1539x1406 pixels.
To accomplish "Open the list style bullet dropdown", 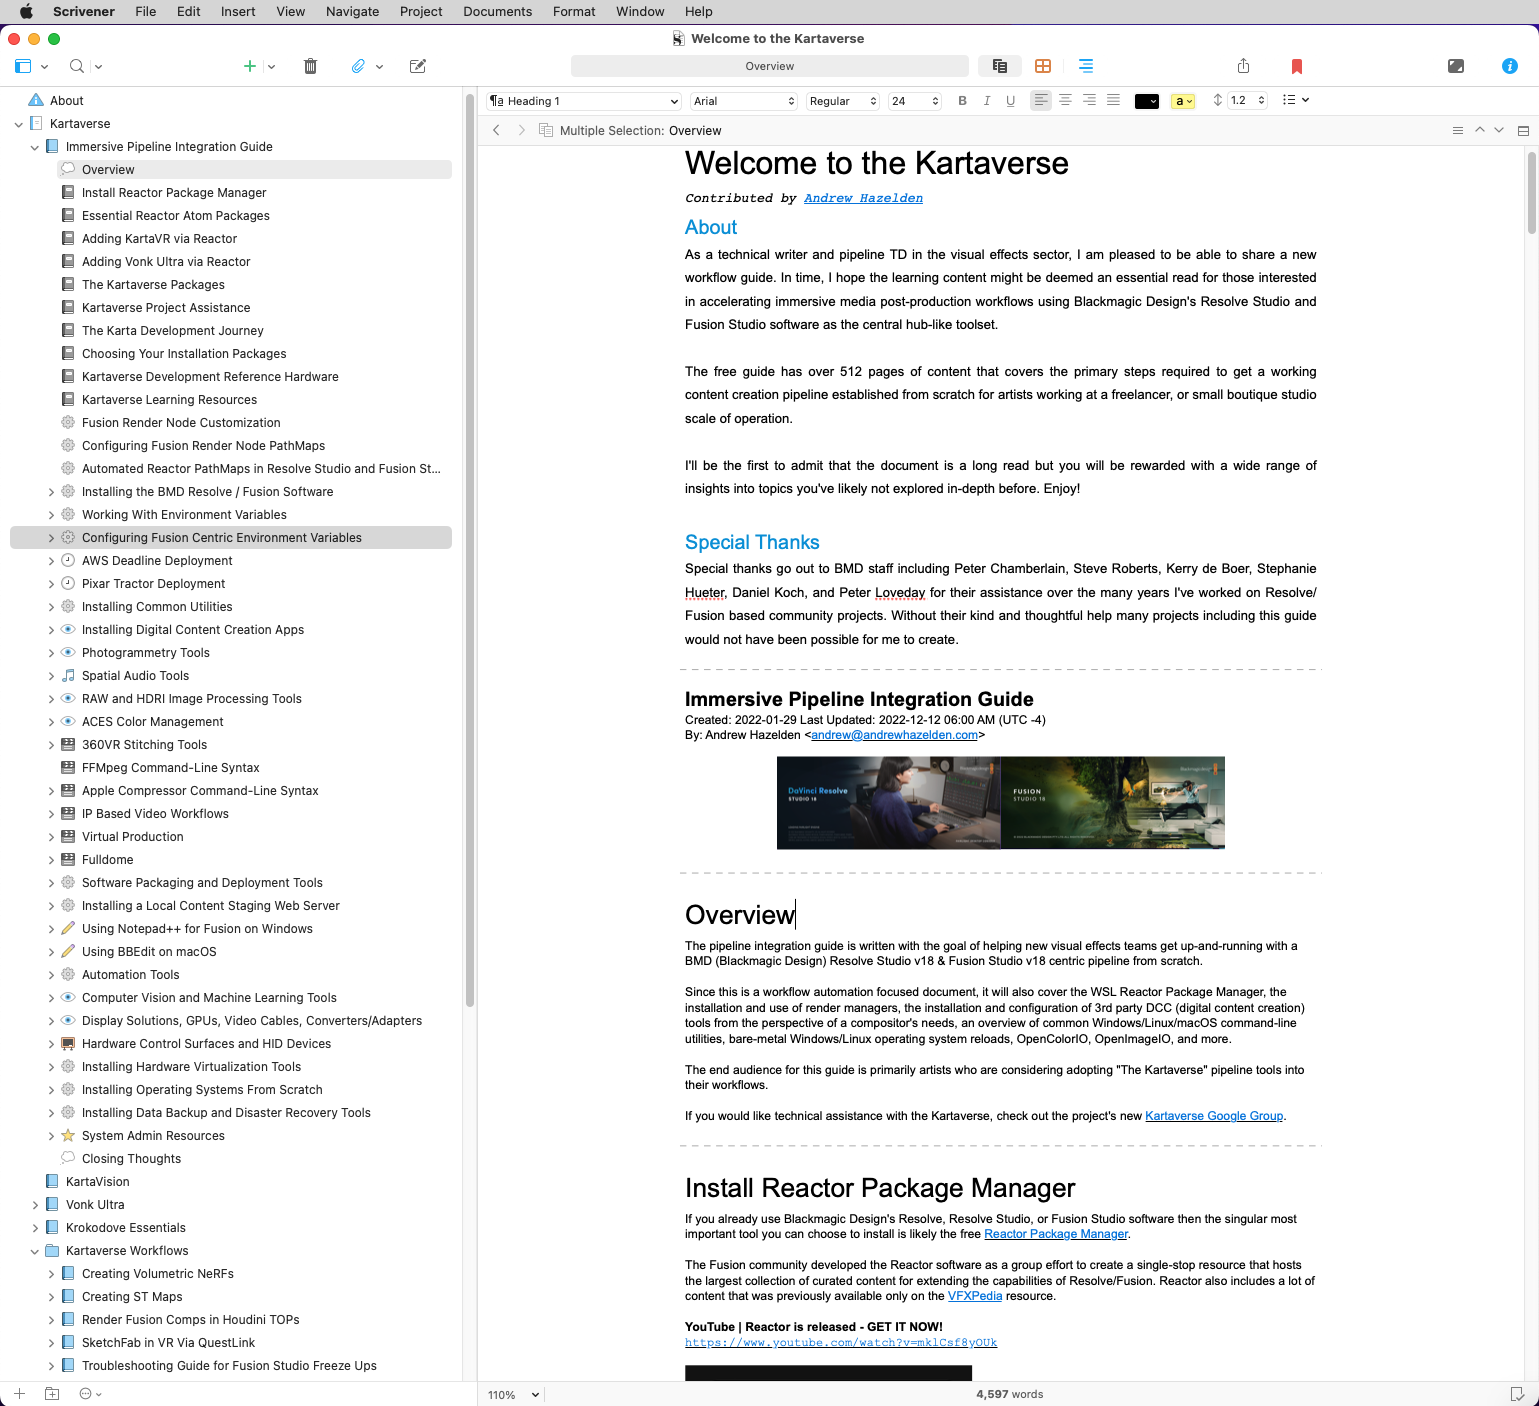I will pyautogui.click(x=1296, y=100).
